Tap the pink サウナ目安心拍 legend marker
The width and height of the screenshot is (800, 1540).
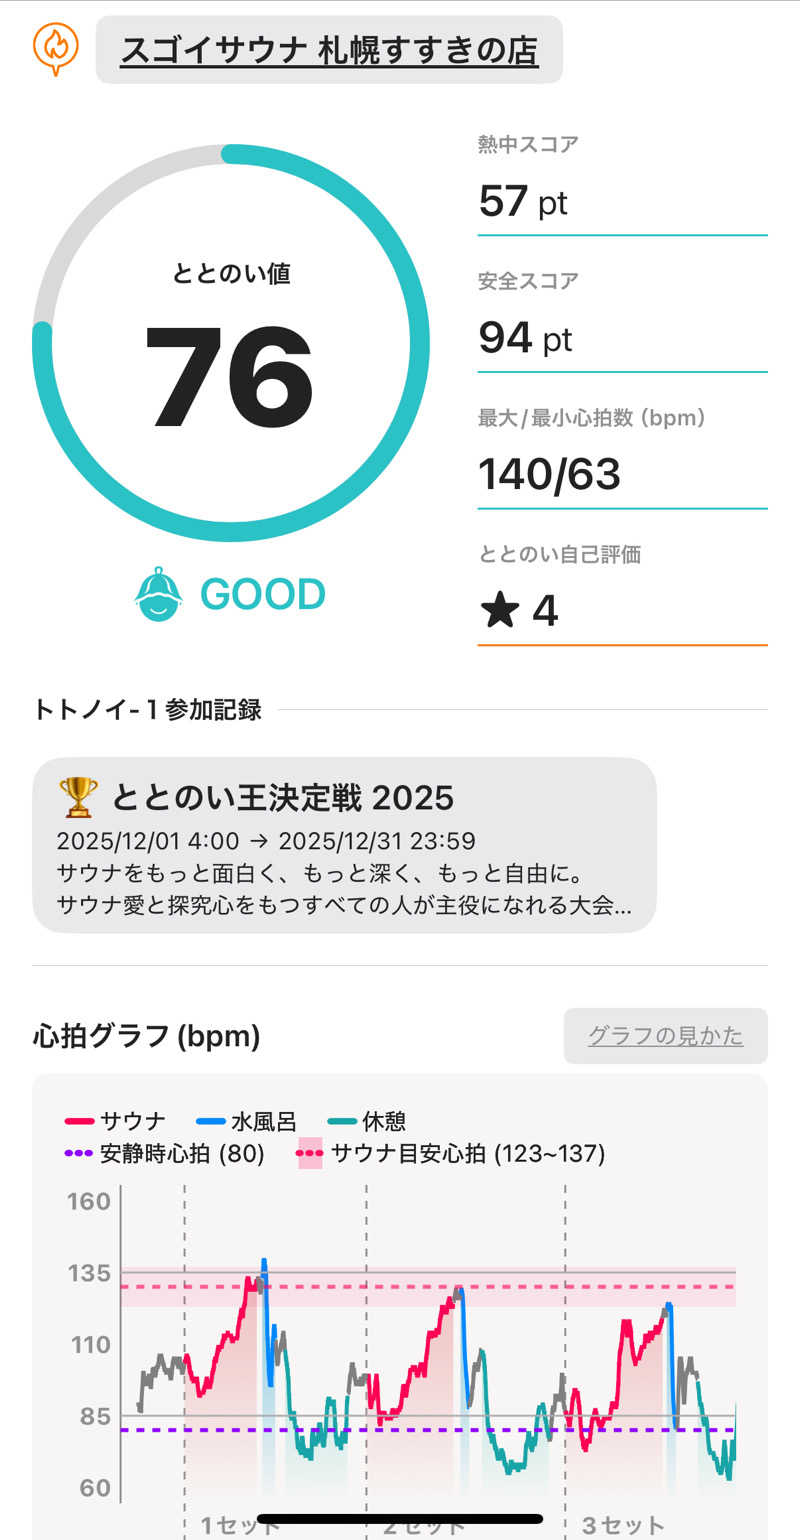click(x=310, y=1154)
